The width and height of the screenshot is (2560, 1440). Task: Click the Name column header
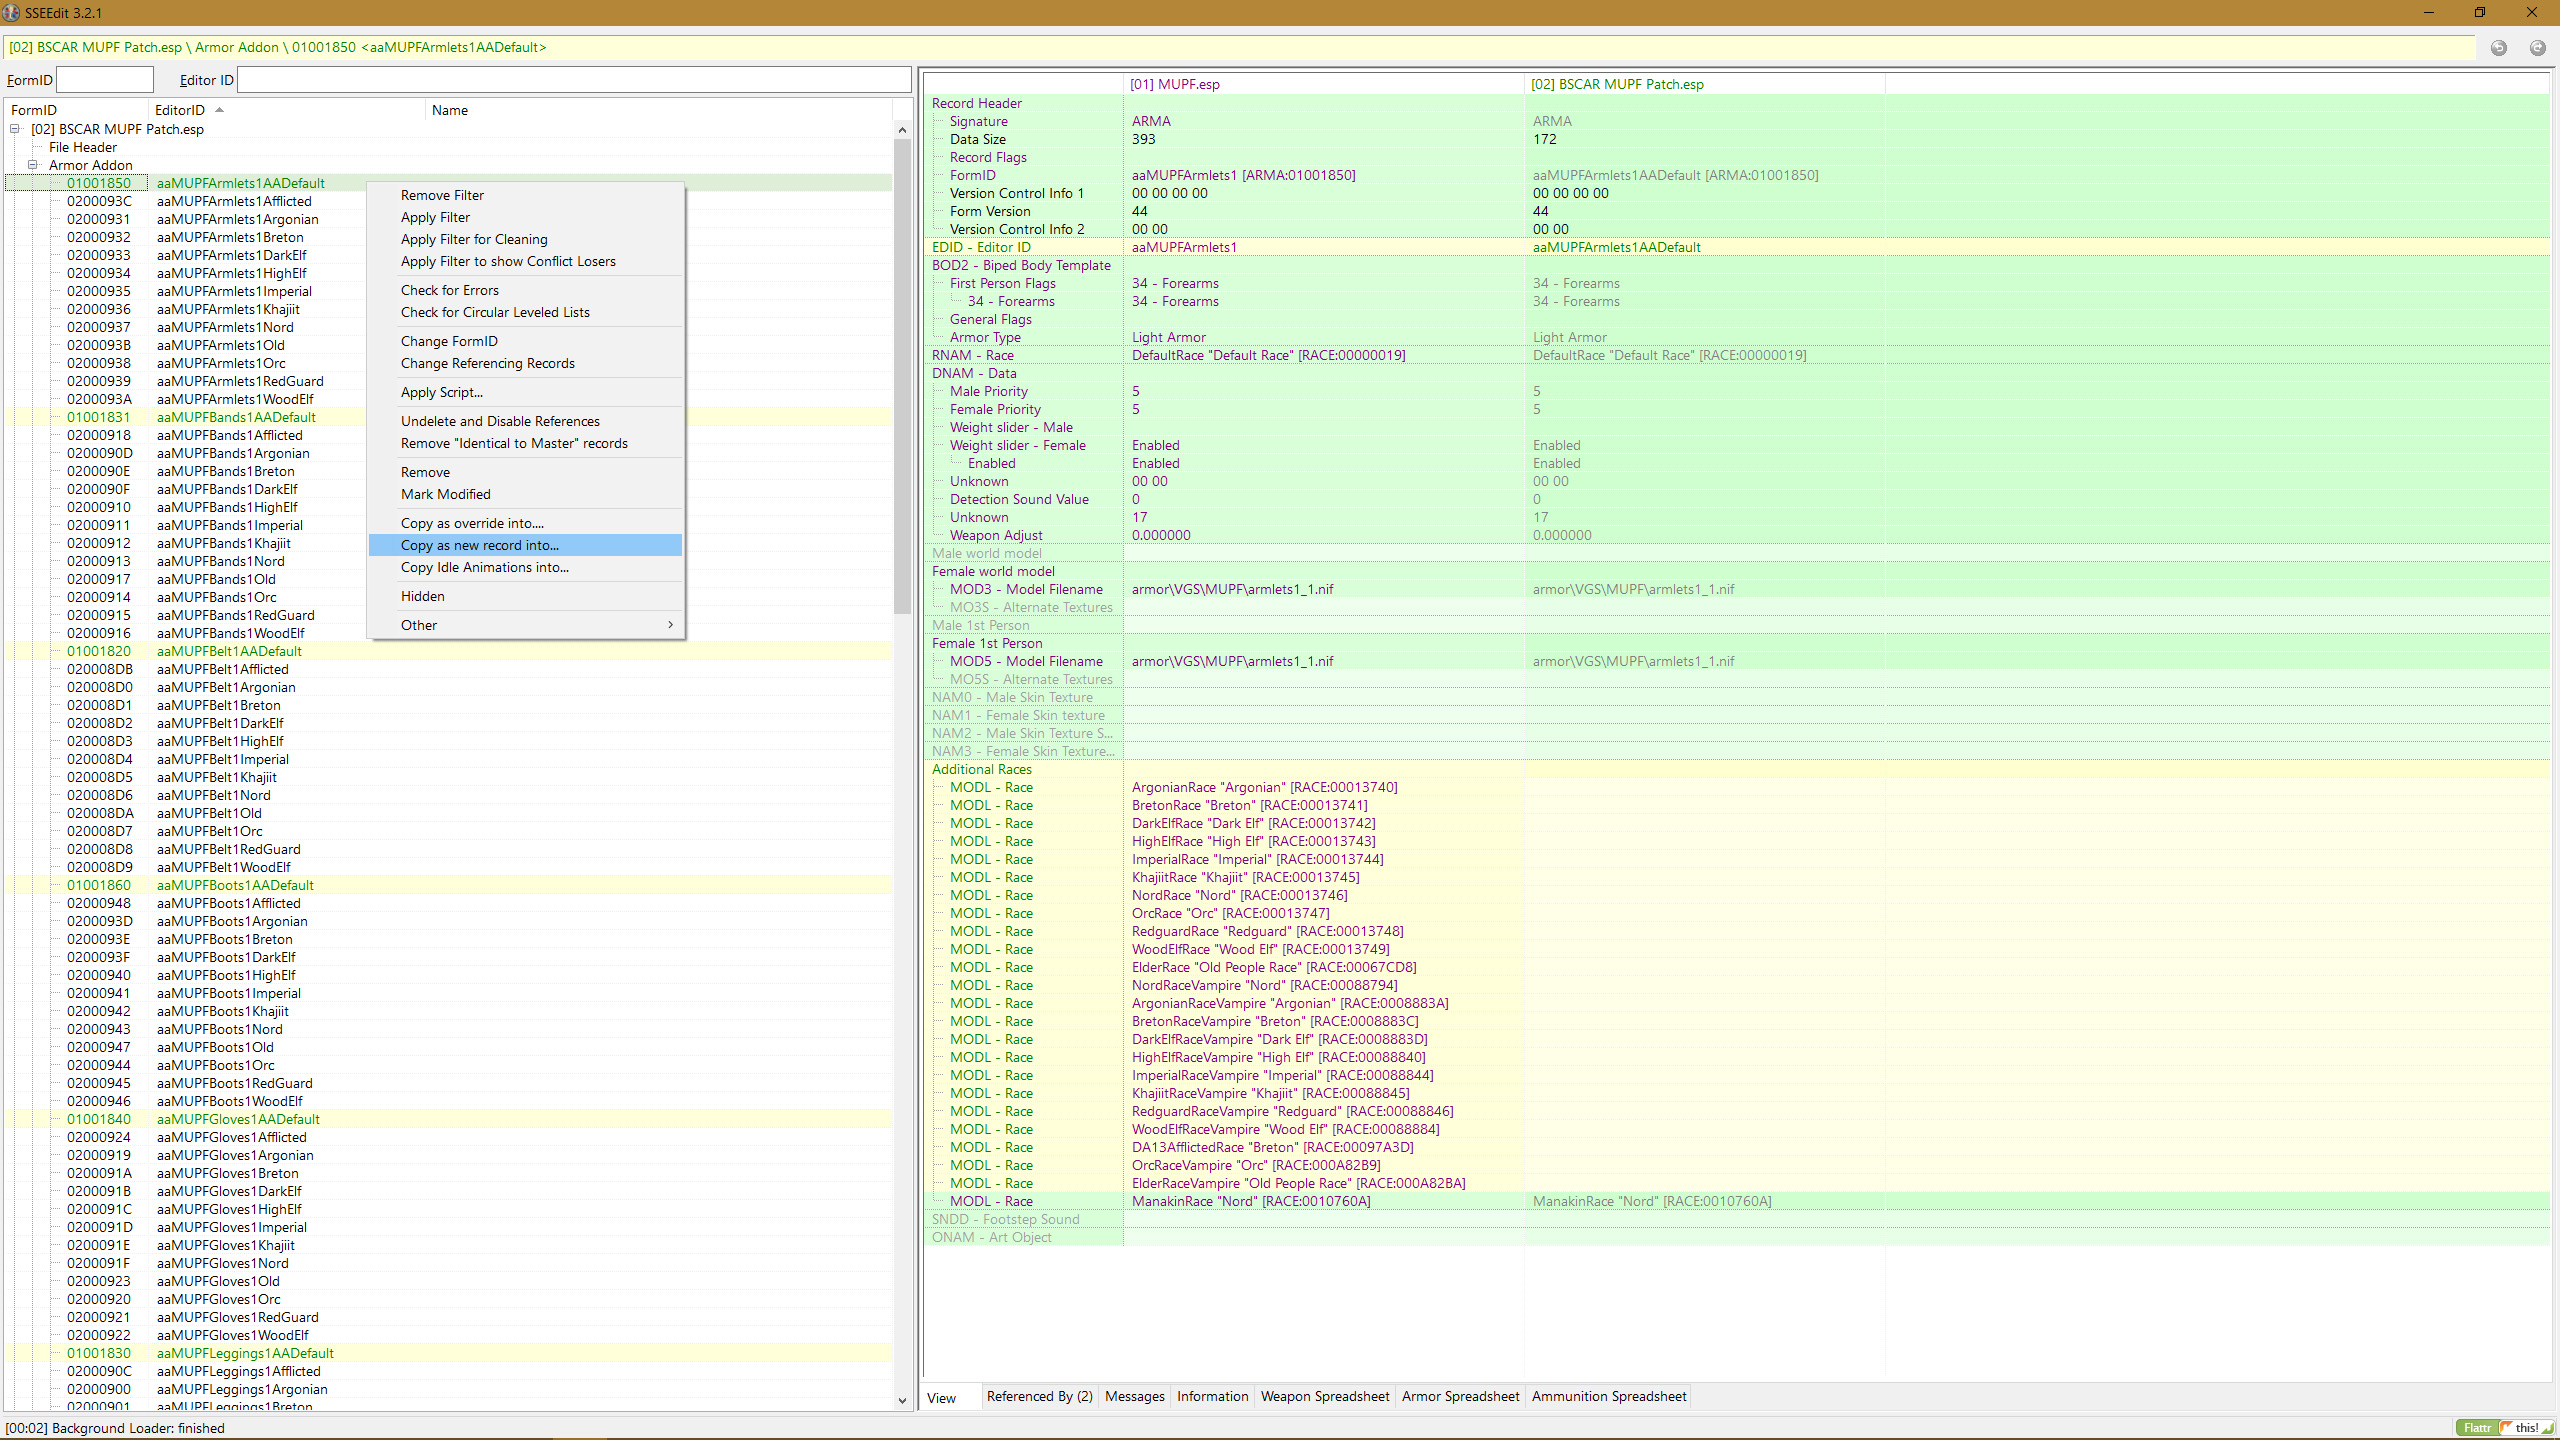coord(658,110)
